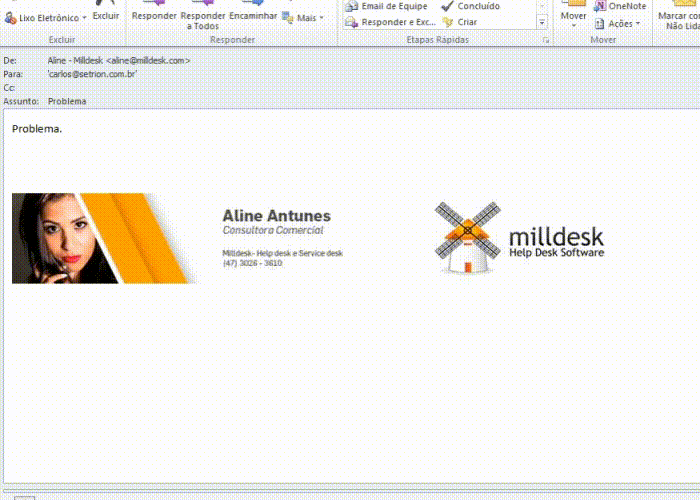Click the Responder e Excluir icon
This screenshot has width=700, height=500.
pos(352,22)
